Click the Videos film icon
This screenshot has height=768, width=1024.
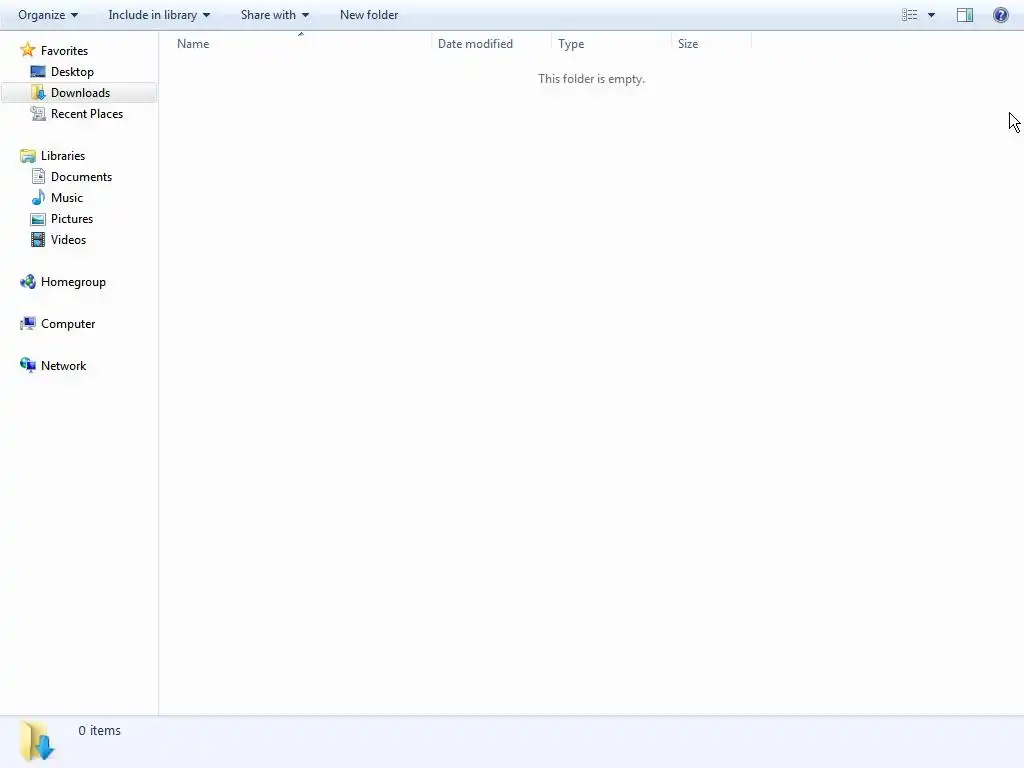pos(38,240)
